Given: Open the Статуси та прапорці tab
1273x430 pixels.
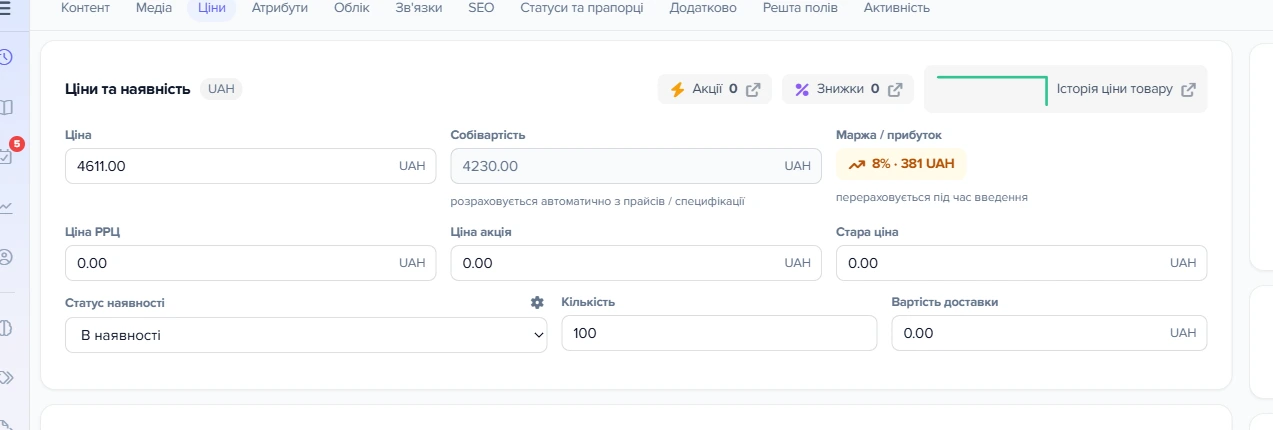Looking at the screenshot, I should (x=582, y=8).
